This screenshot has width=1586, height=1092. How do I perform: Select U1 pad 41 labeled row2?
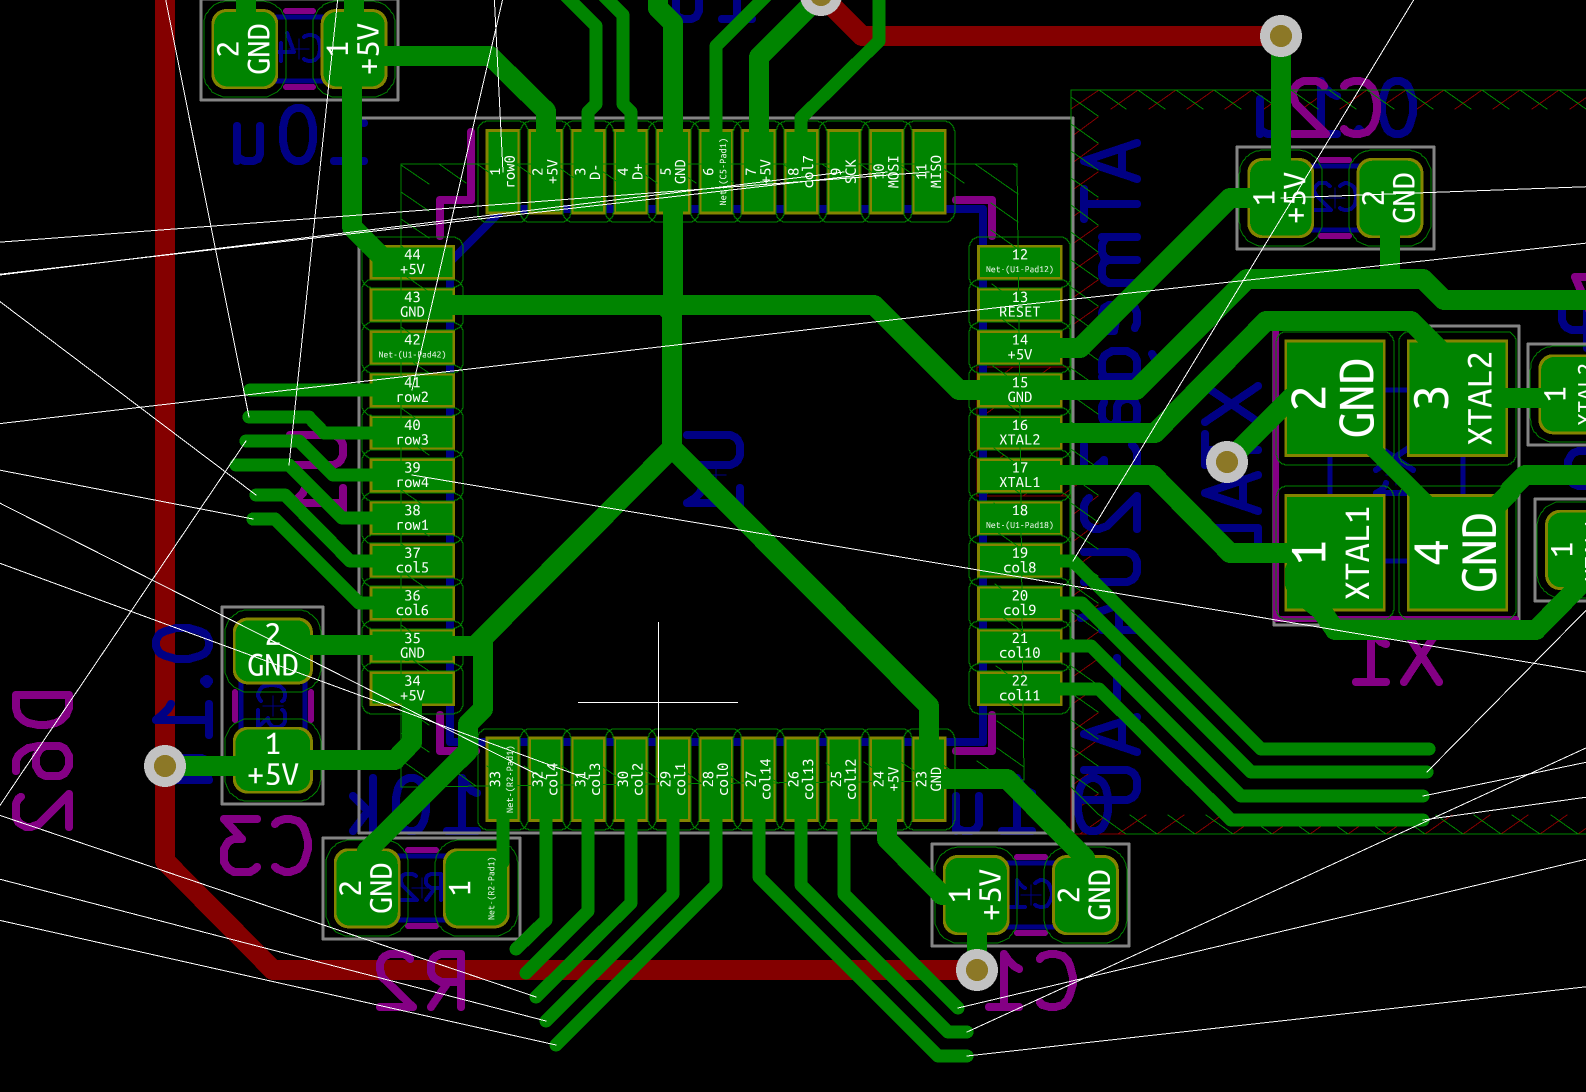pos(412,390)
